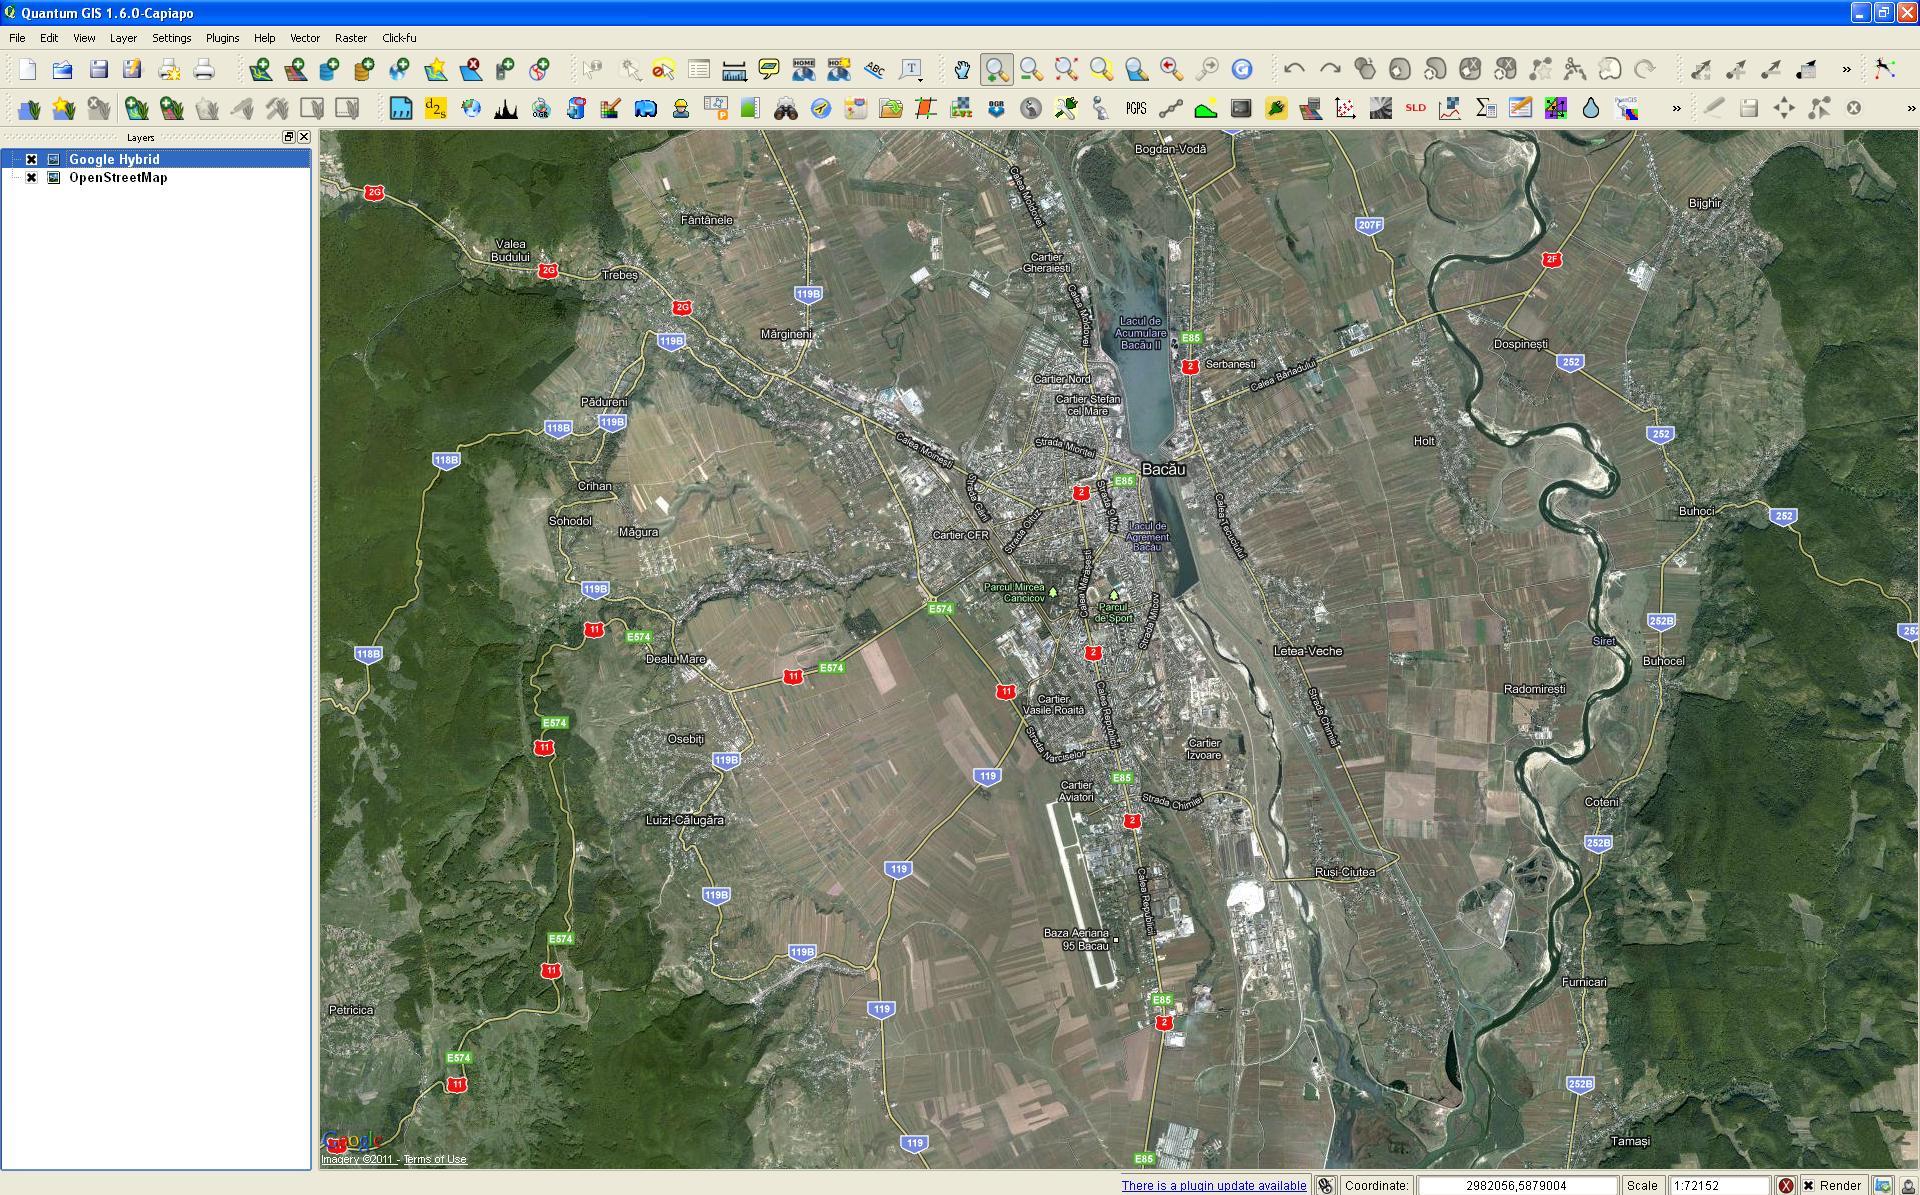Image resolution: width=1920 pixels, height=1195 pixels.
Task: Open the Vector menu
Action: pyautogui.click(x=305, y=38)
